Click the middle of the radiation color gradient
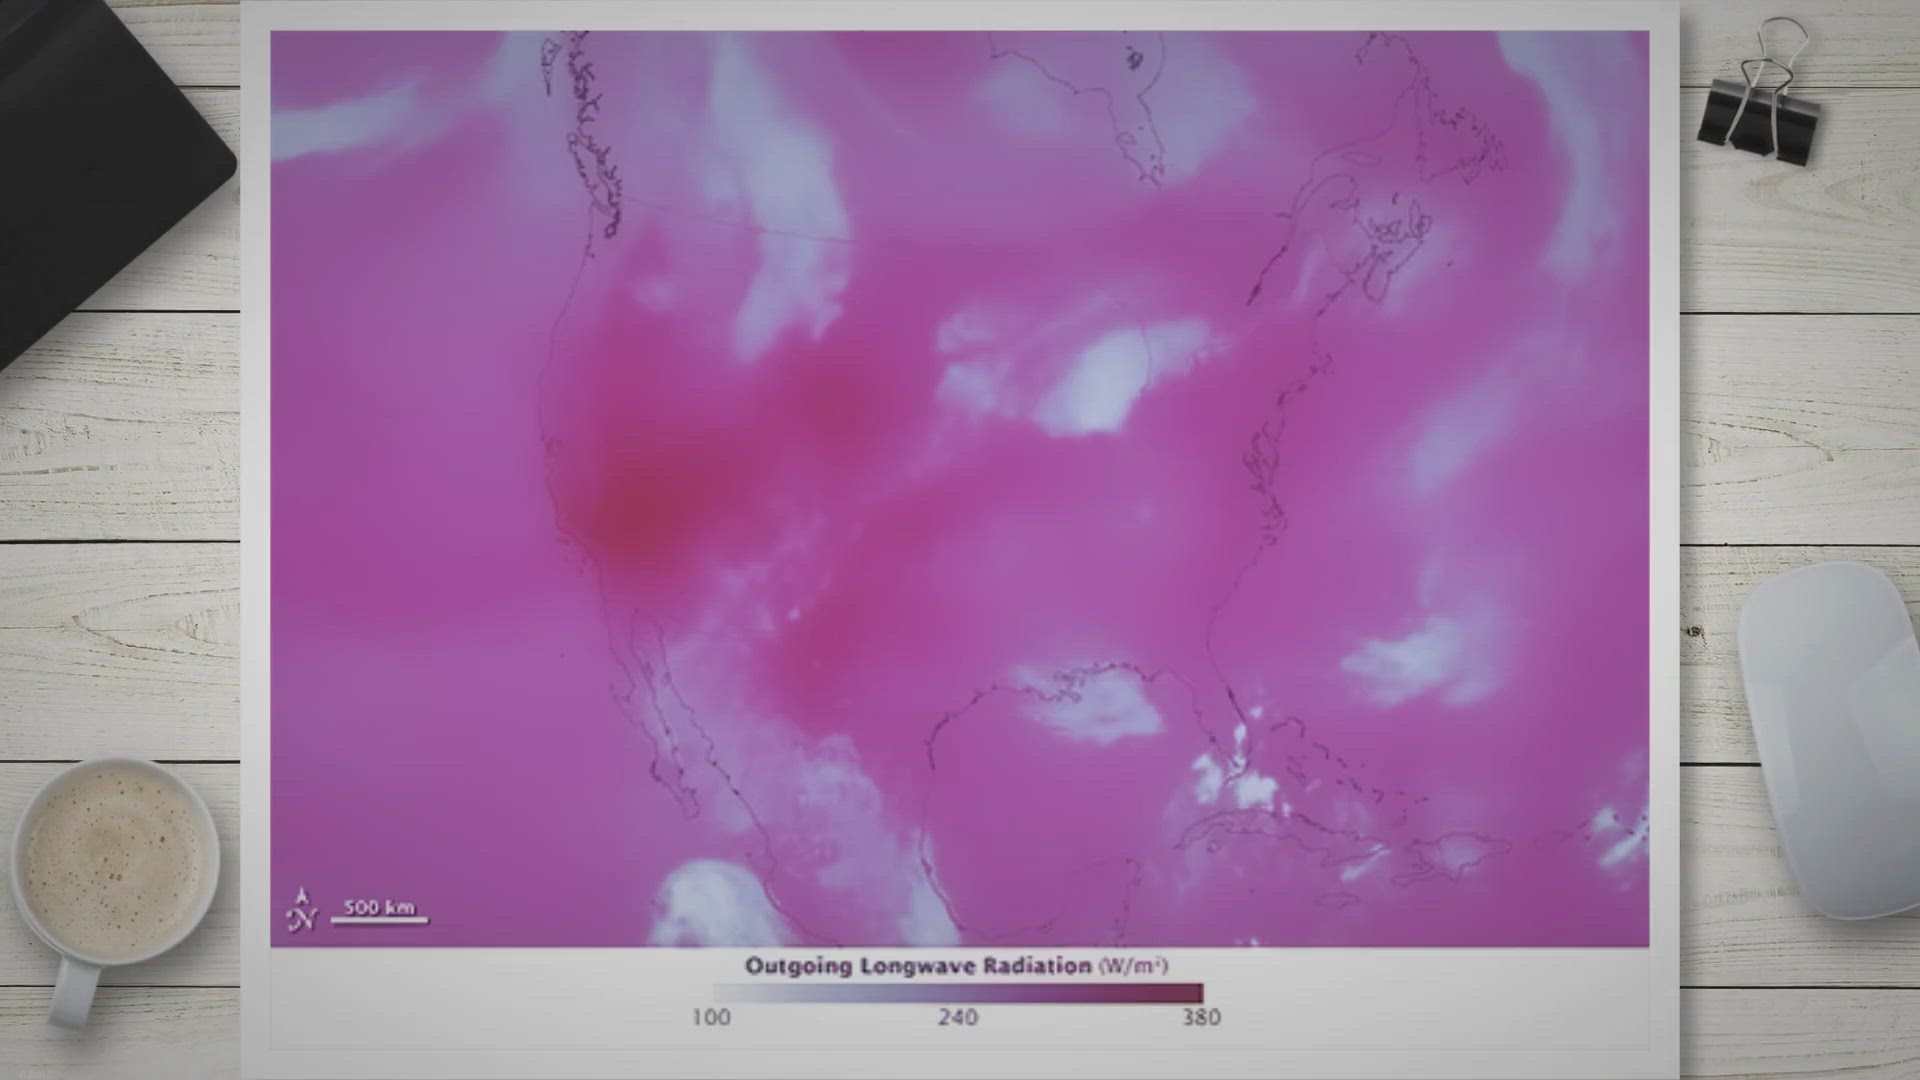1920x1080 pixels. tap(958, 993)
